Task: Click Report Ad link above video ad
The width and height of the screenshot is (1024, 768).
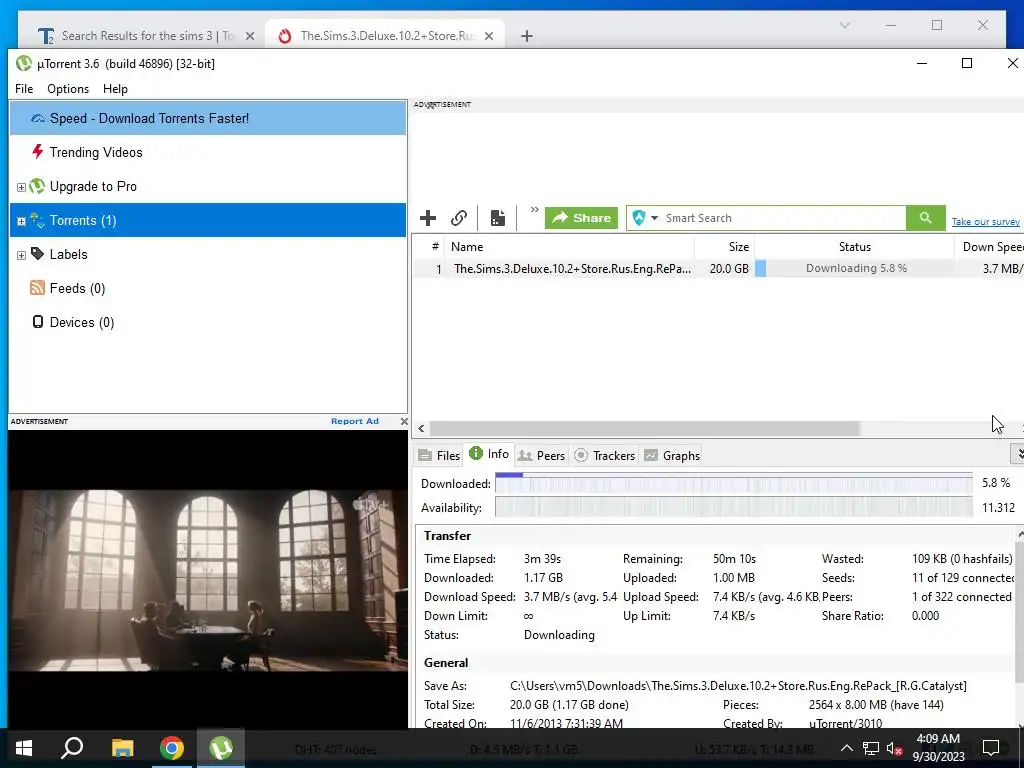Action: coord(355,421)
